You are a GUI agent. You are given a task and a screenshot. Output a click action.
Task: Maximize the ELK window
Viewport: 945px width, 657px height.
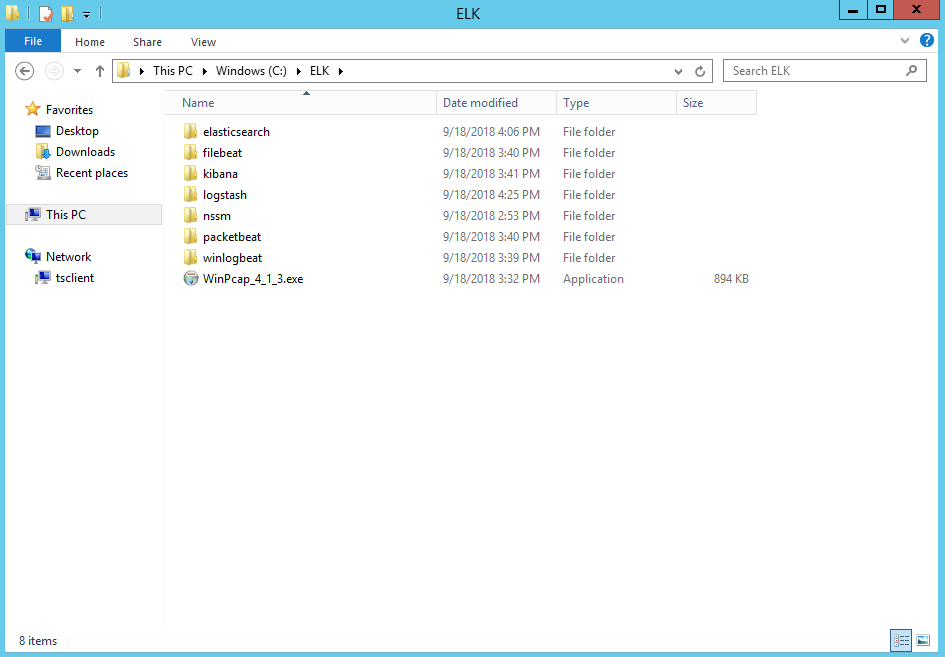pyautogui.click(x=881, y=10)
